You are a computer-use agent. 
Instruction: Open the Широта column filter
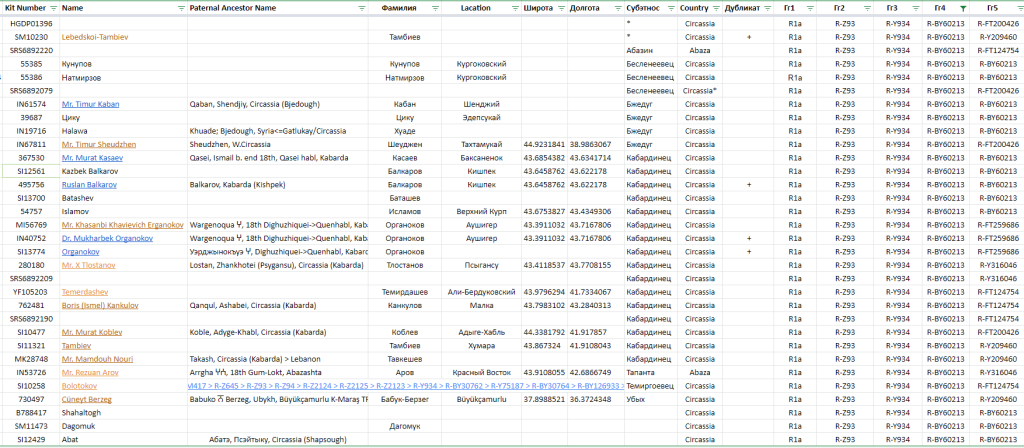(x=560, y=8)
